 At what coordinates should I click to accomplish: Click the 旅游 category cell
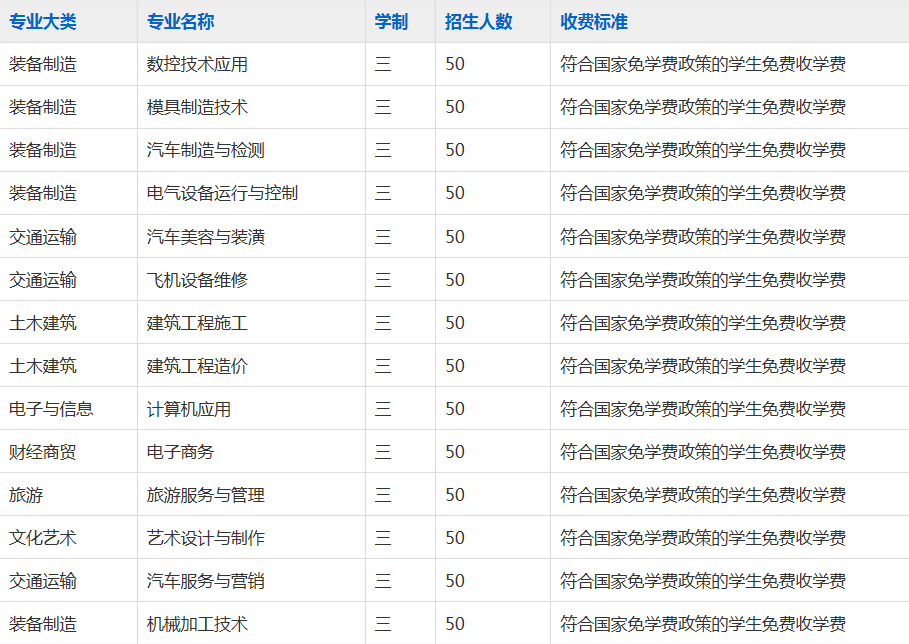pyautogui.click(x=26, y=494)
